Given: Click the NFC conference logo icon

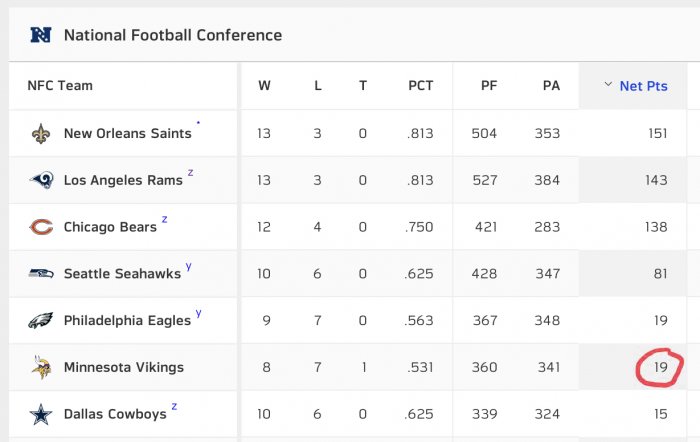Looking at the screenshot, I should 41,35.
